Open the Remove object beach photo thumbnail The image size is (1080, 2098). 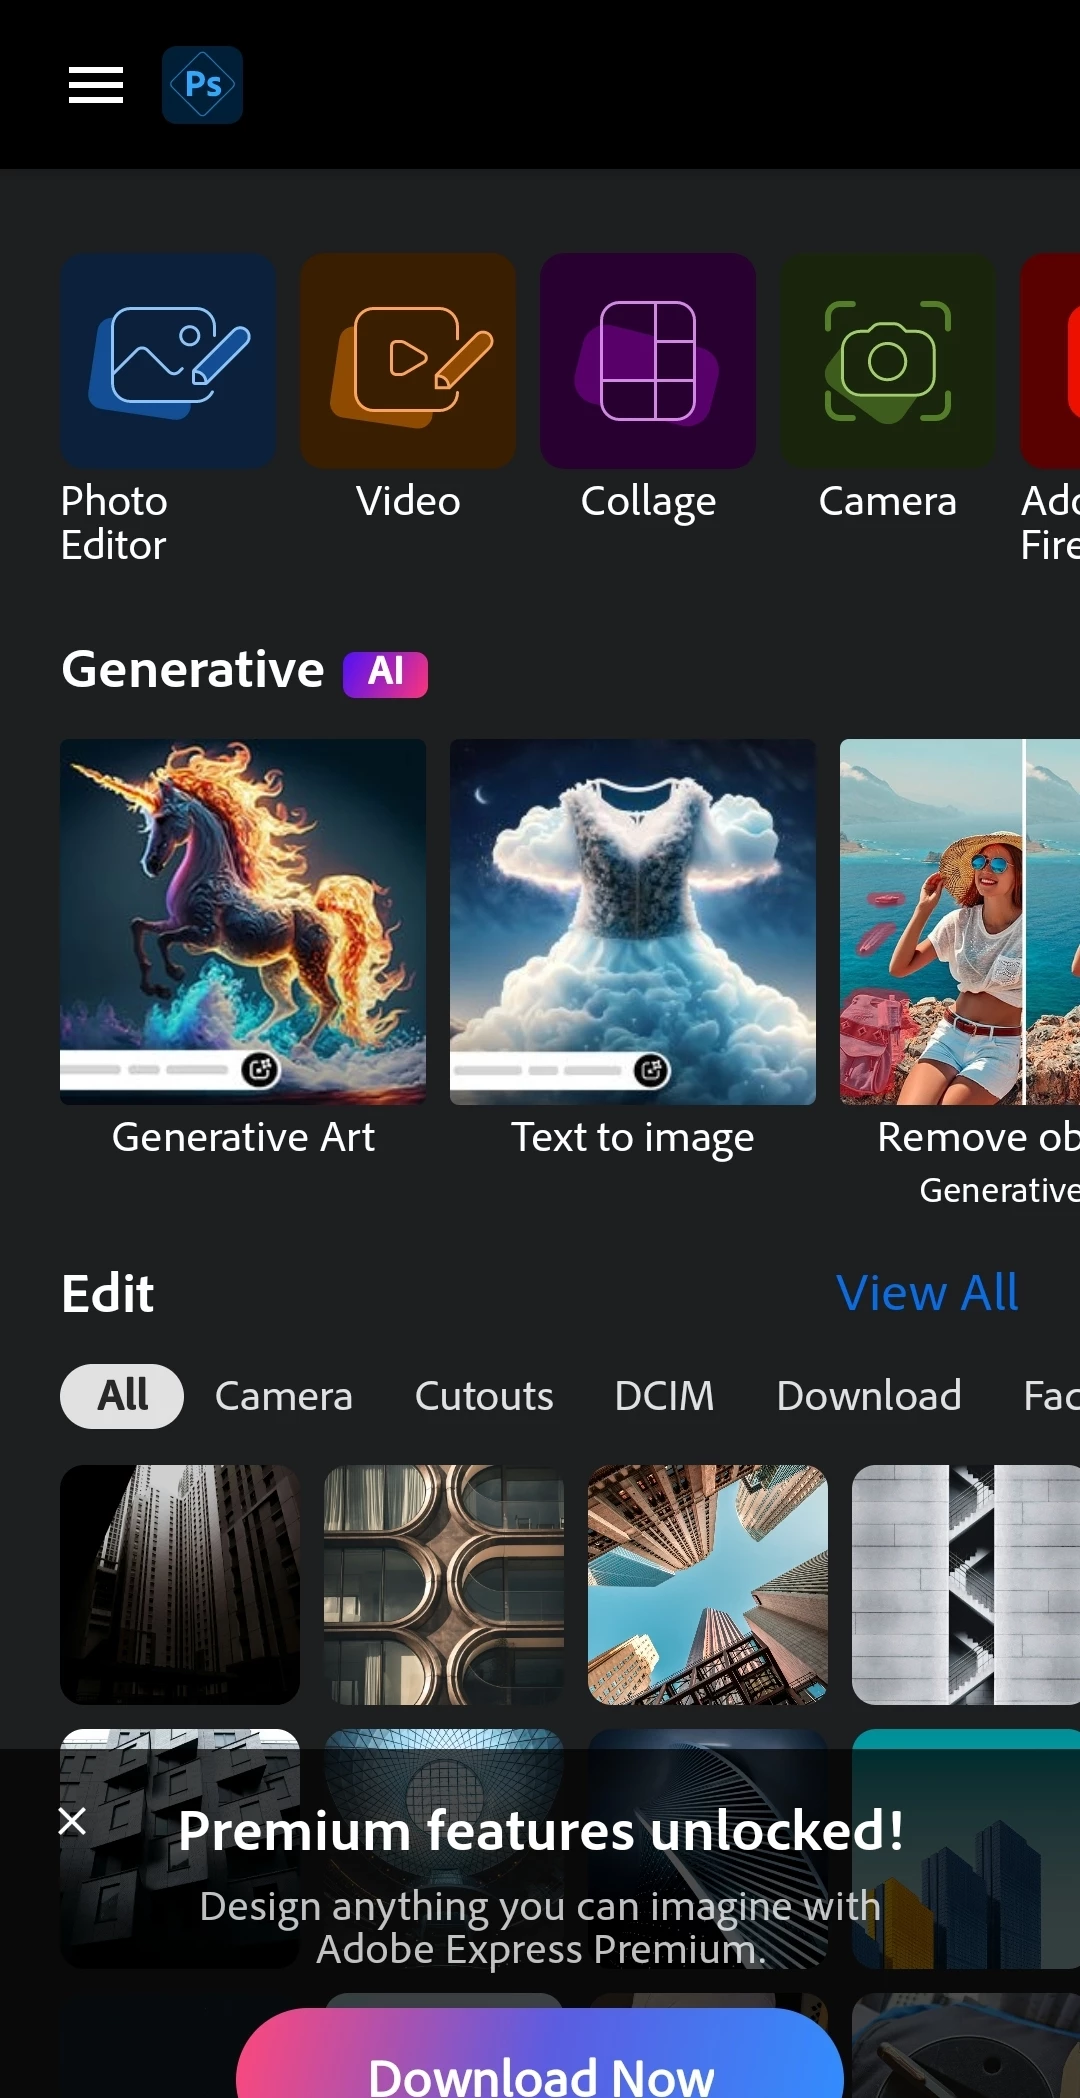point(960,922)
